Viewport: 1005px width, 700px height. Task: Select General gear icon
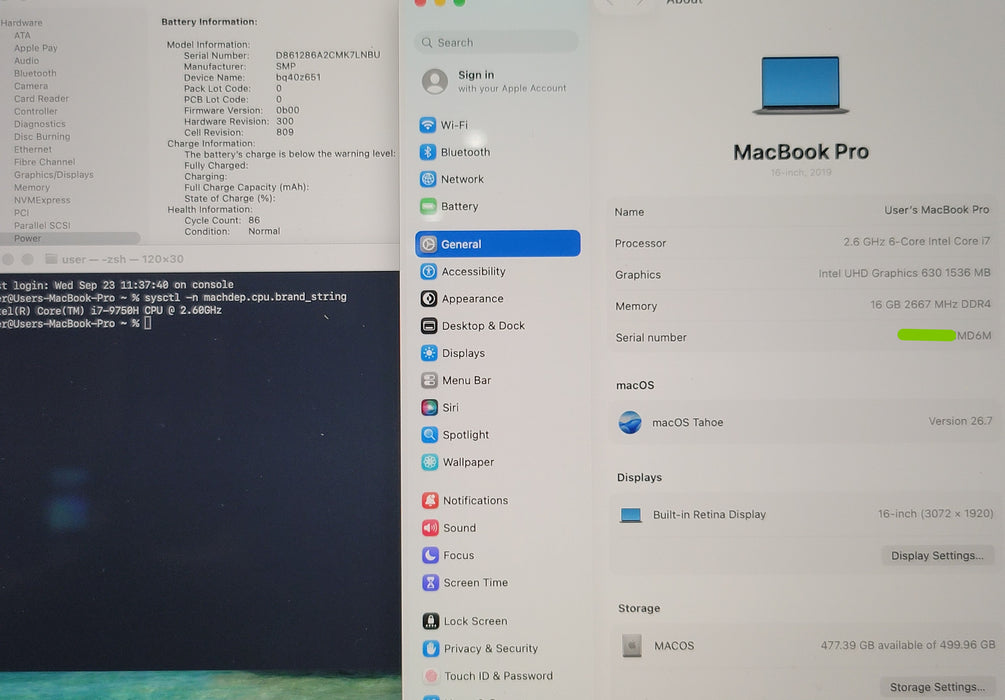428,244
